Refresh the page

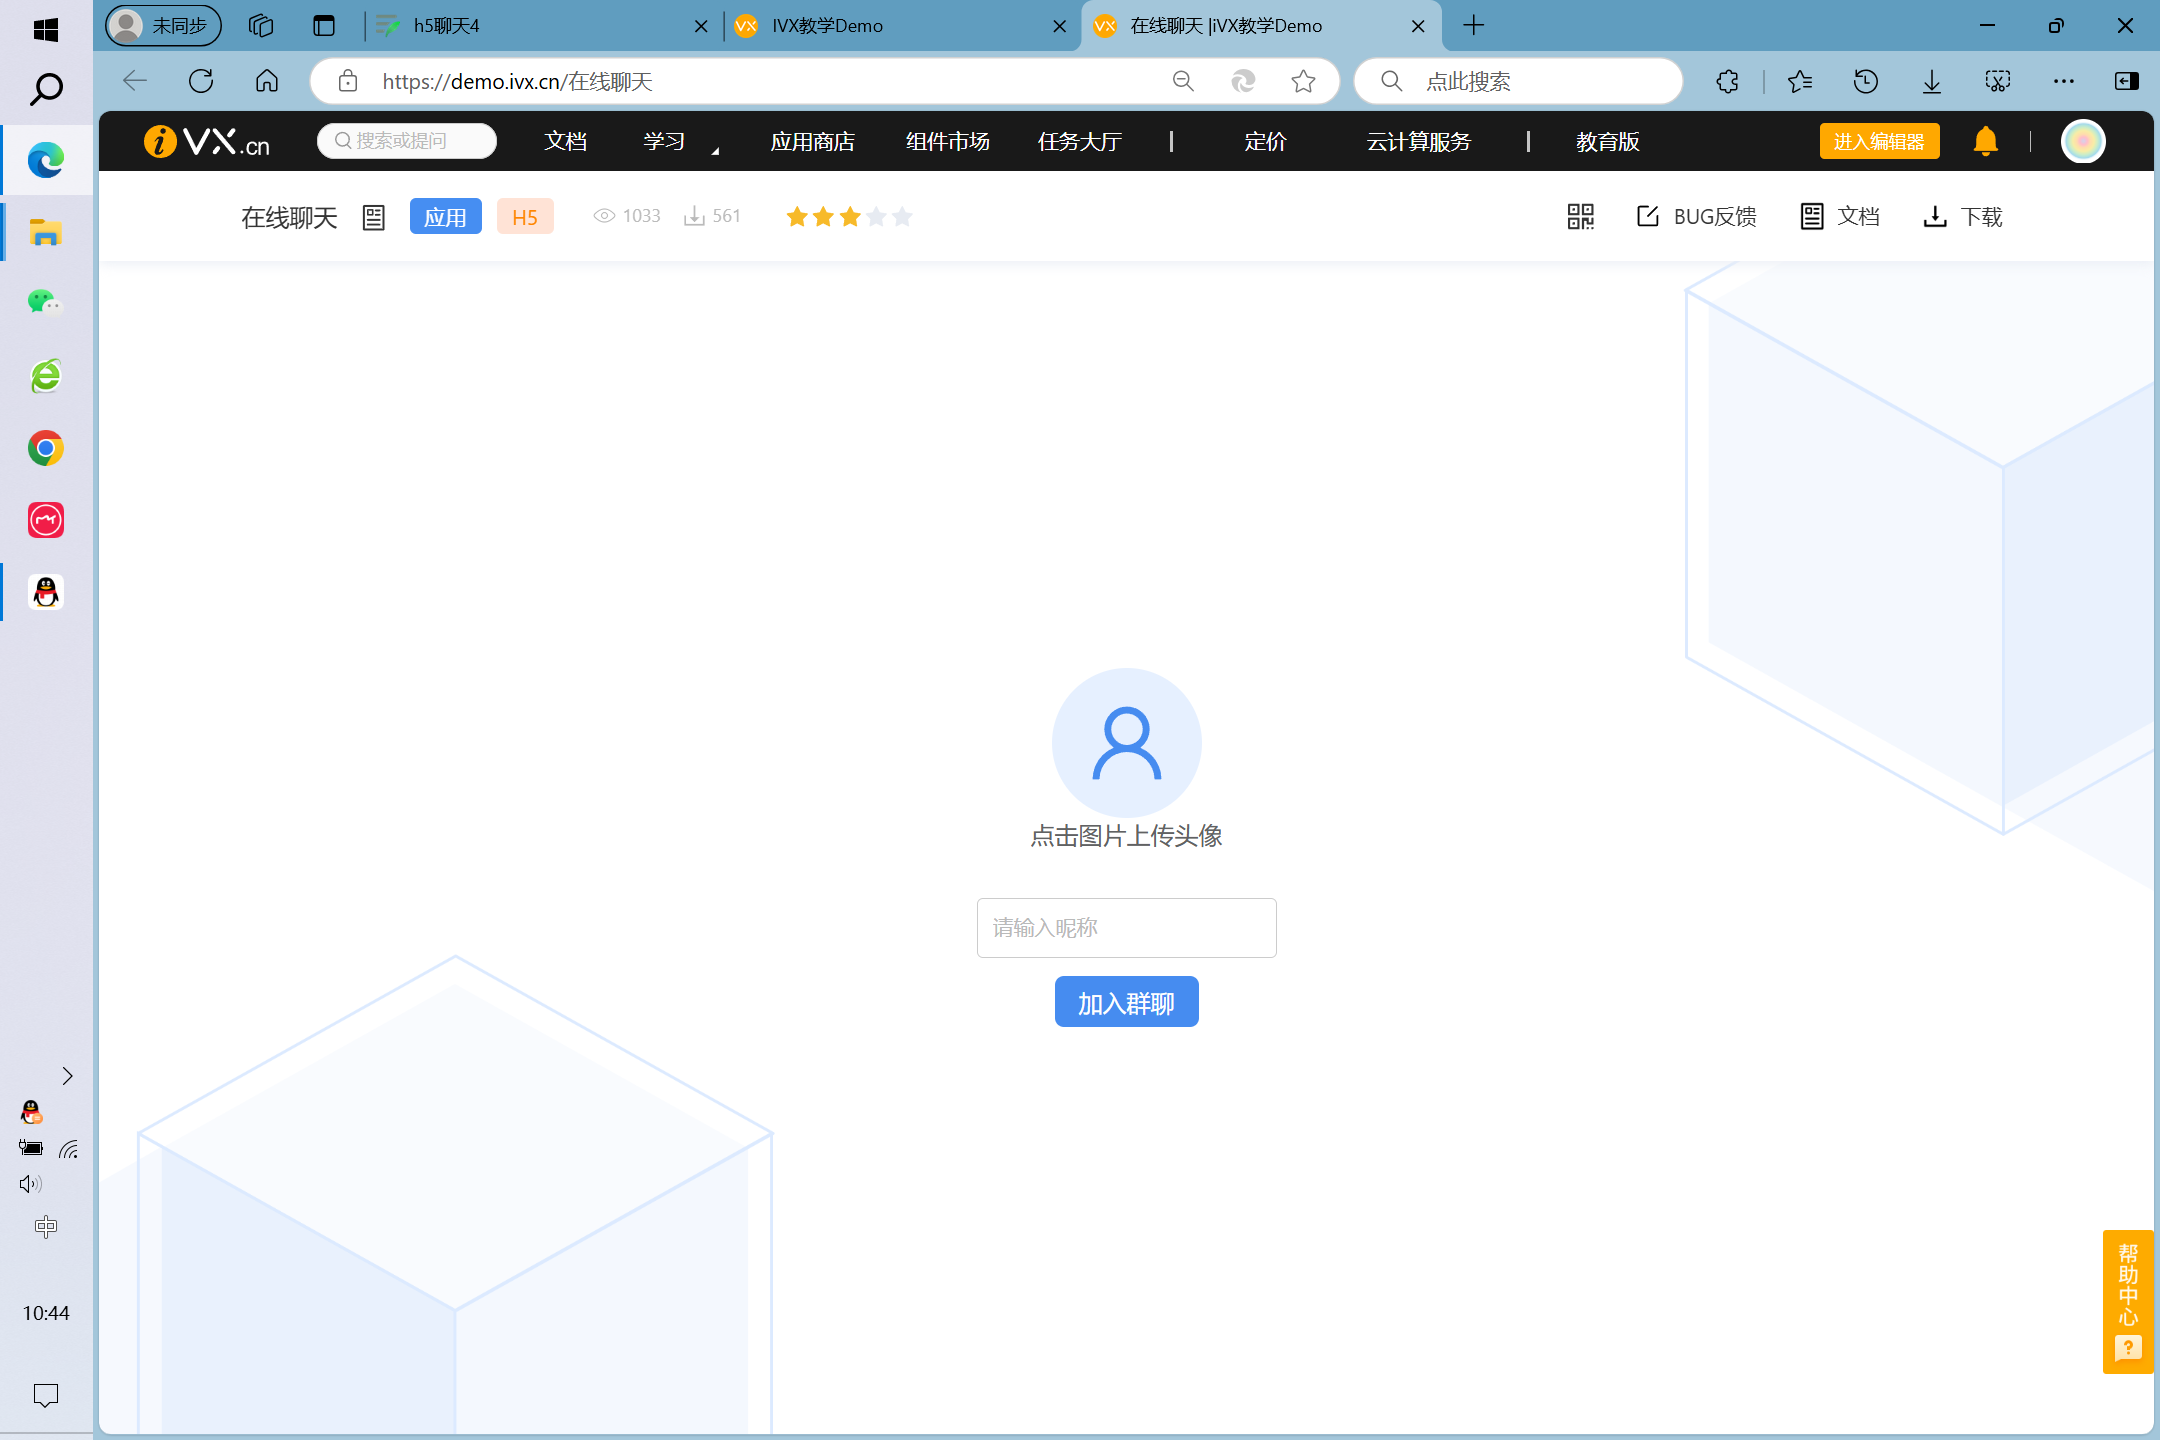(x=201, y=81)
